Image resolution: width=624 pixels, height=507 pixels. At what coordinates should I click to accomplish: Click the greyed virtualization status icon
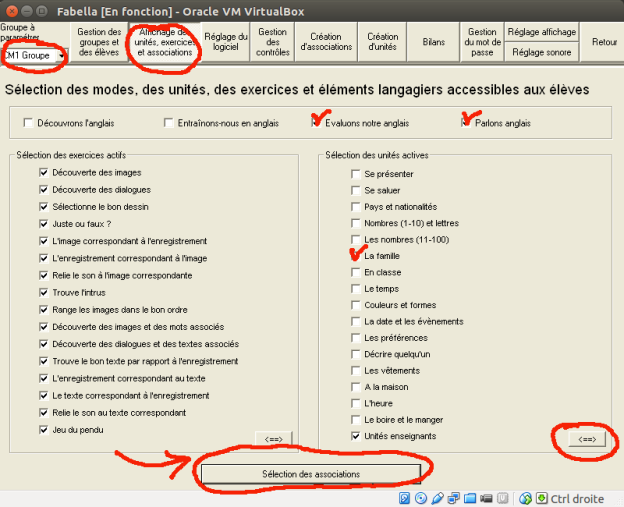pyautogui.click(x=503, y=498)
